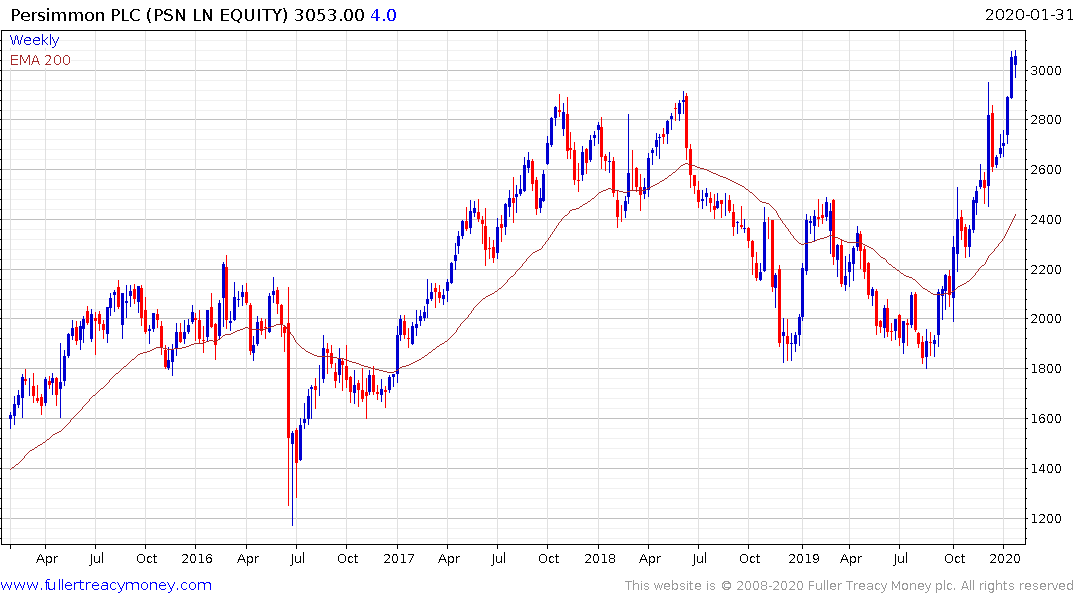
Task: Select the 2019 year axis label
Action: click(x=804, y=559)
